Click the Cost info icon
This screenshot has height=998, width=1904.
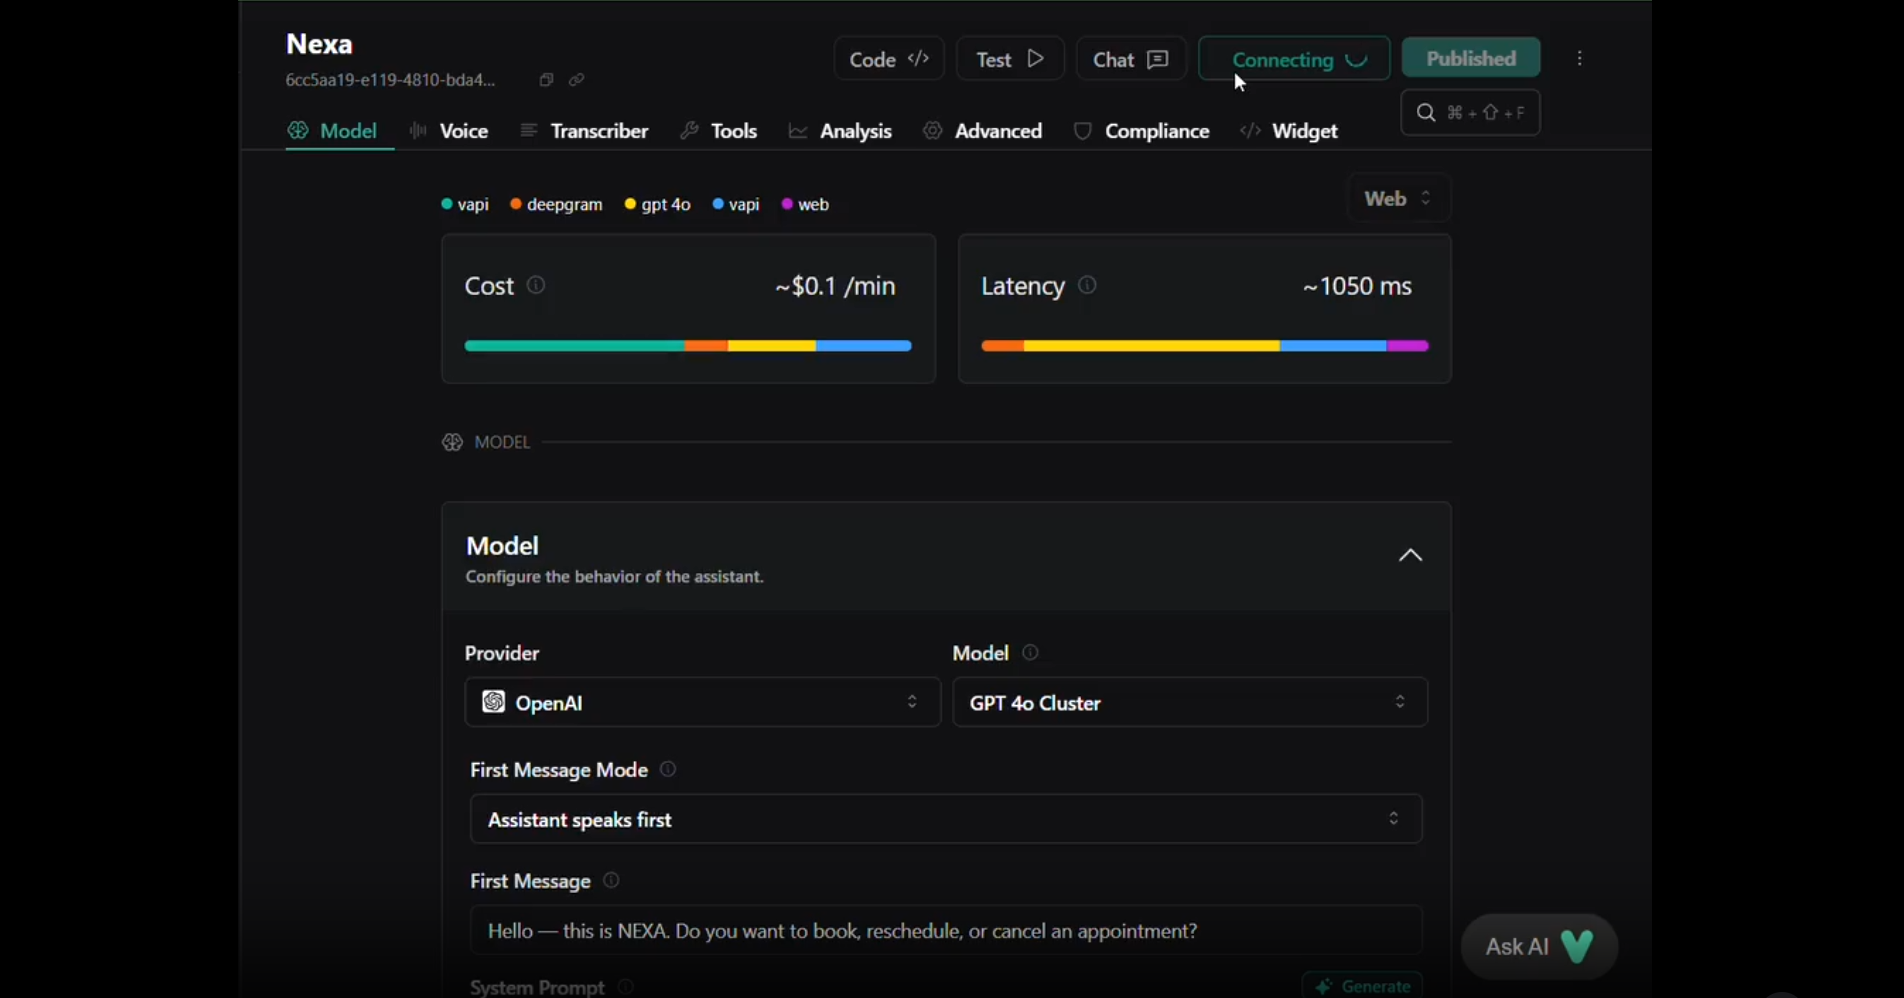[536, 286]
